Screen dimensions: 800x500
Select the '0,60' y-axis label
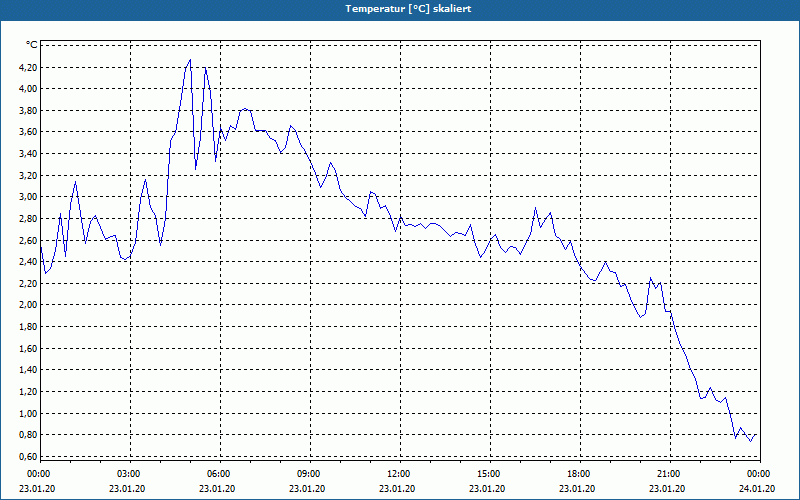tap(28, 456)
